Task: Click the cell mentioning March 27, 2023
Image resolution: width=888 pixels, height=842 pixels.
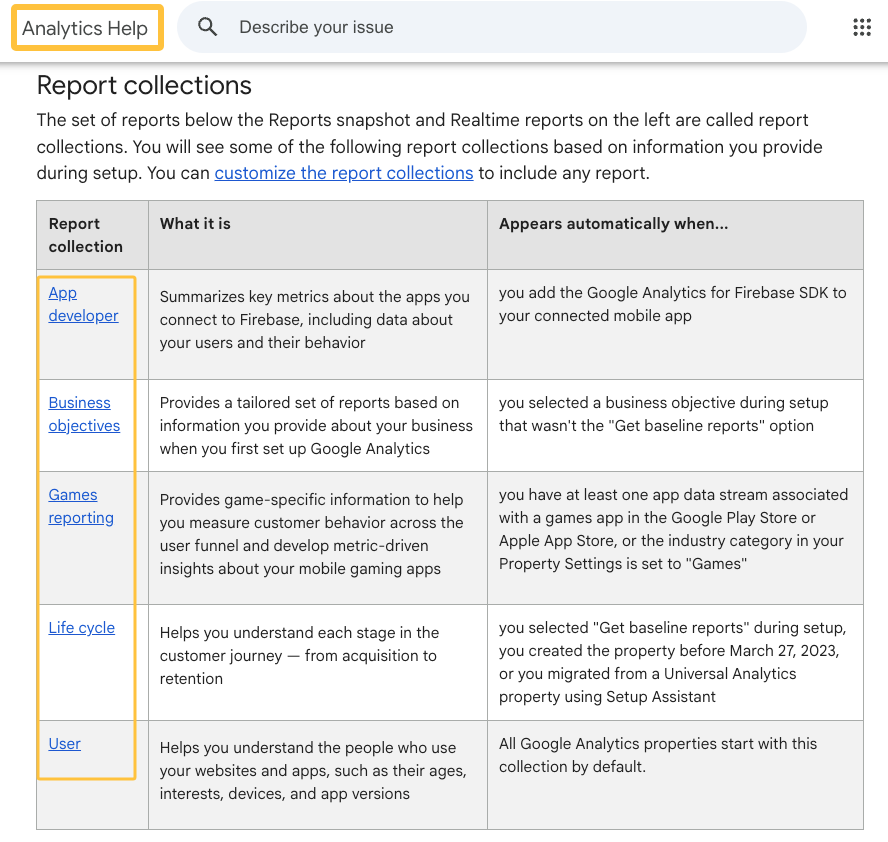Action: coord(675,663)
